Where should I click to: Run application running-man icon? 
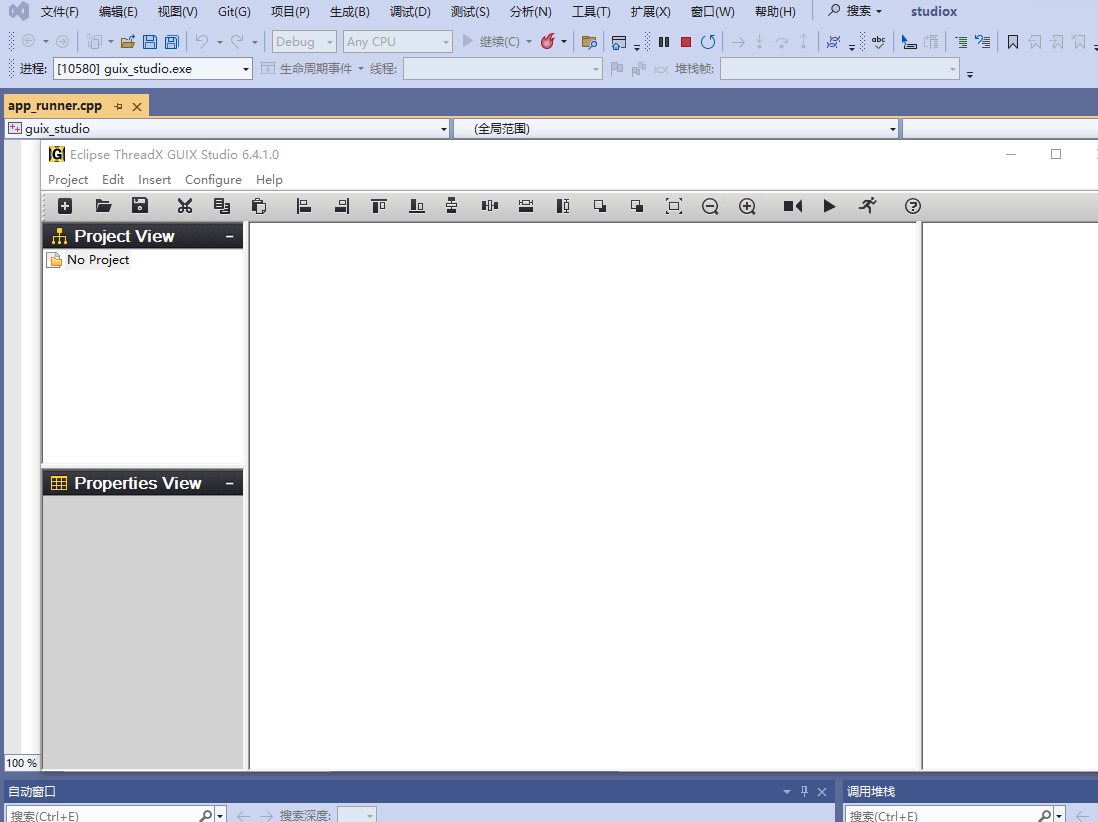pyautogui.click(x=868, y=206)
